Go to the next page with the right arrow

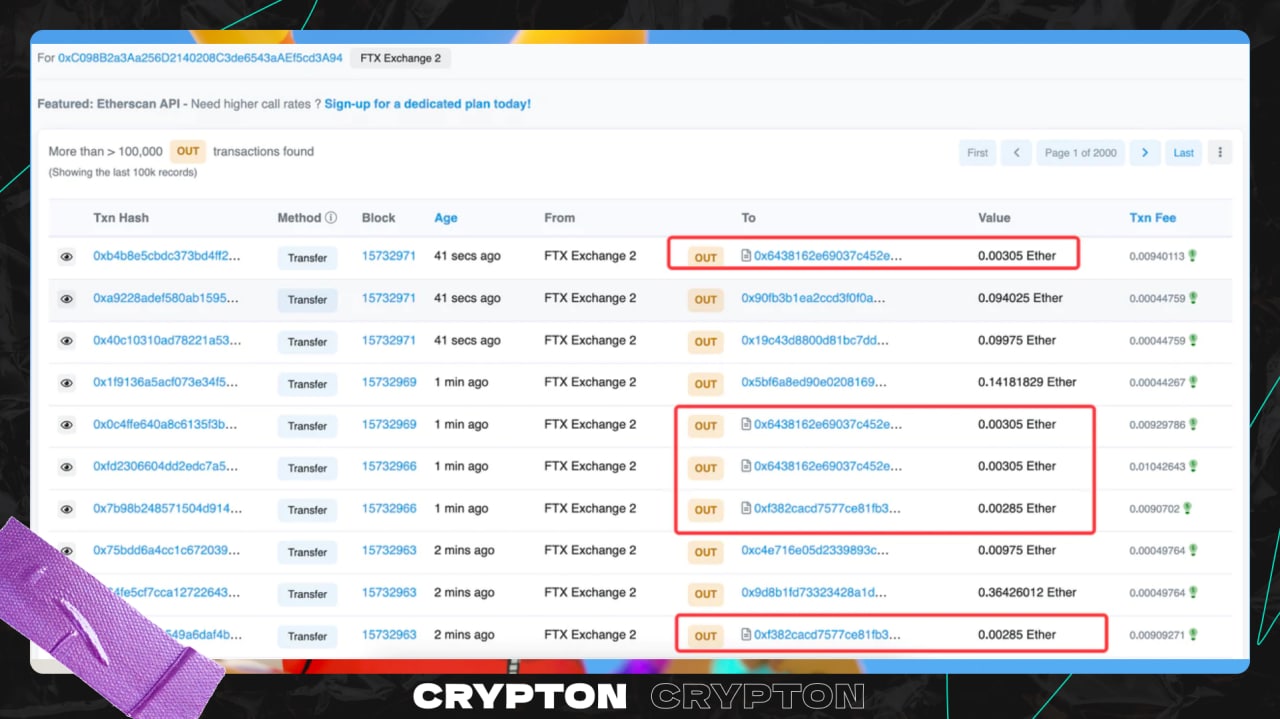click(1145, 153)
